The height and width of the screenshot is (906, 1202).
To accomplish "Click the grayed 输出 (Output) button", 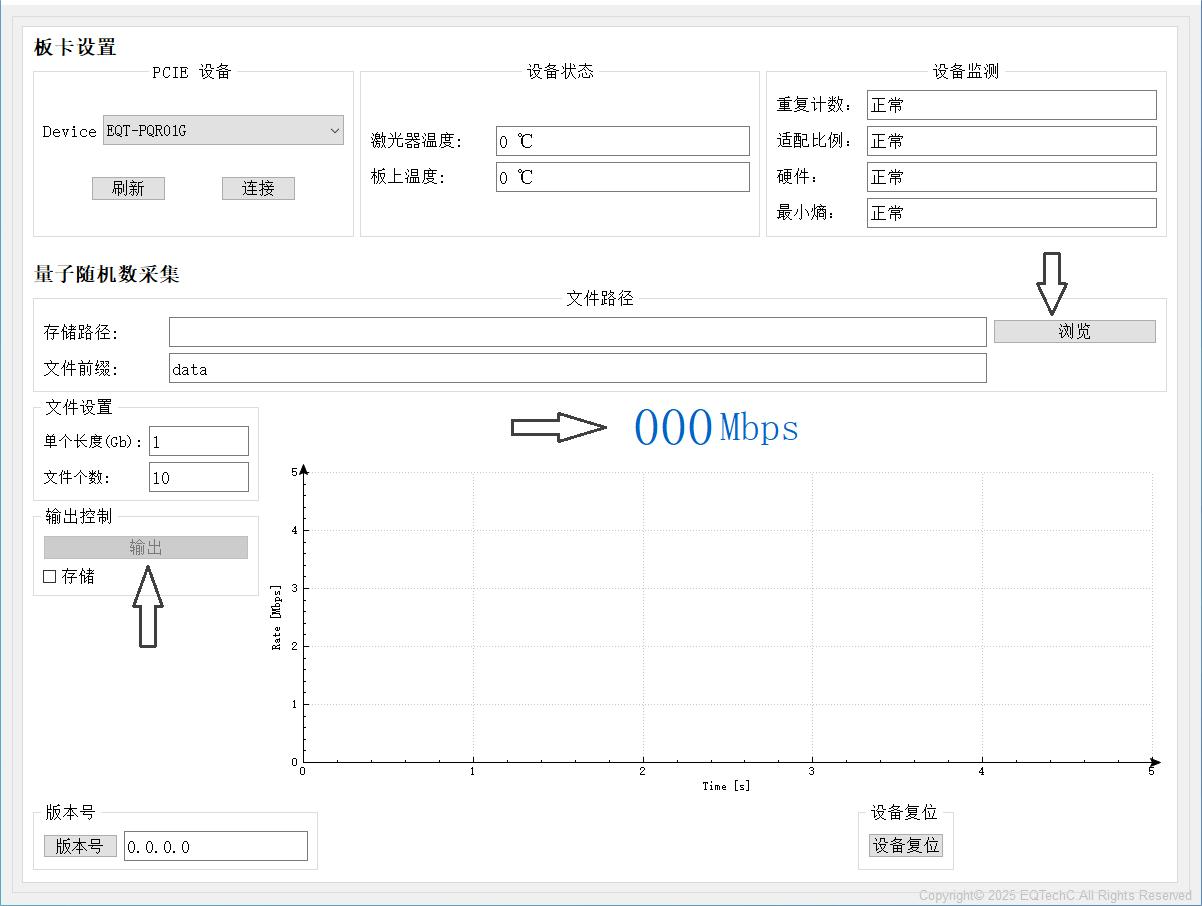I will [x=145, y=547].
